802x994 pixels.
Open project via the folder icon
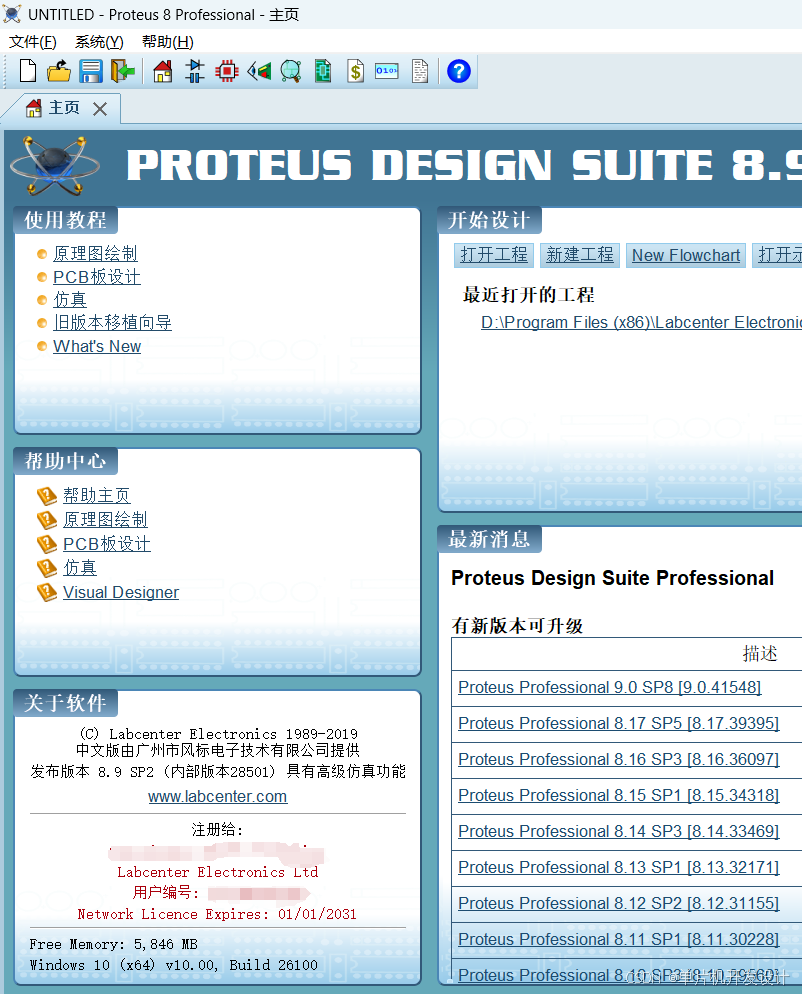click(x=59, y=71)
